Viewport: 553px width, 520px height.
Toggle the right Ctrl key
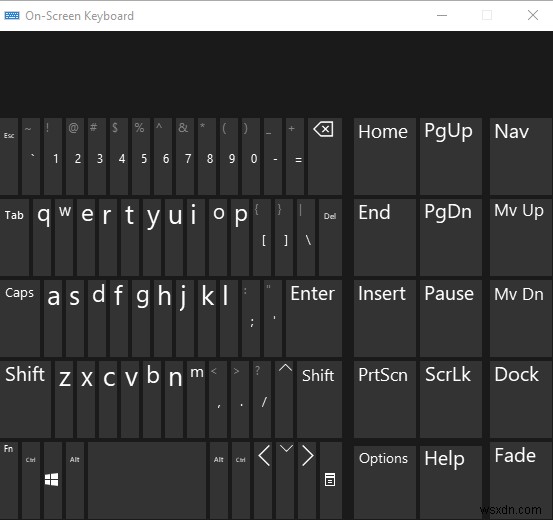(241, 481)
